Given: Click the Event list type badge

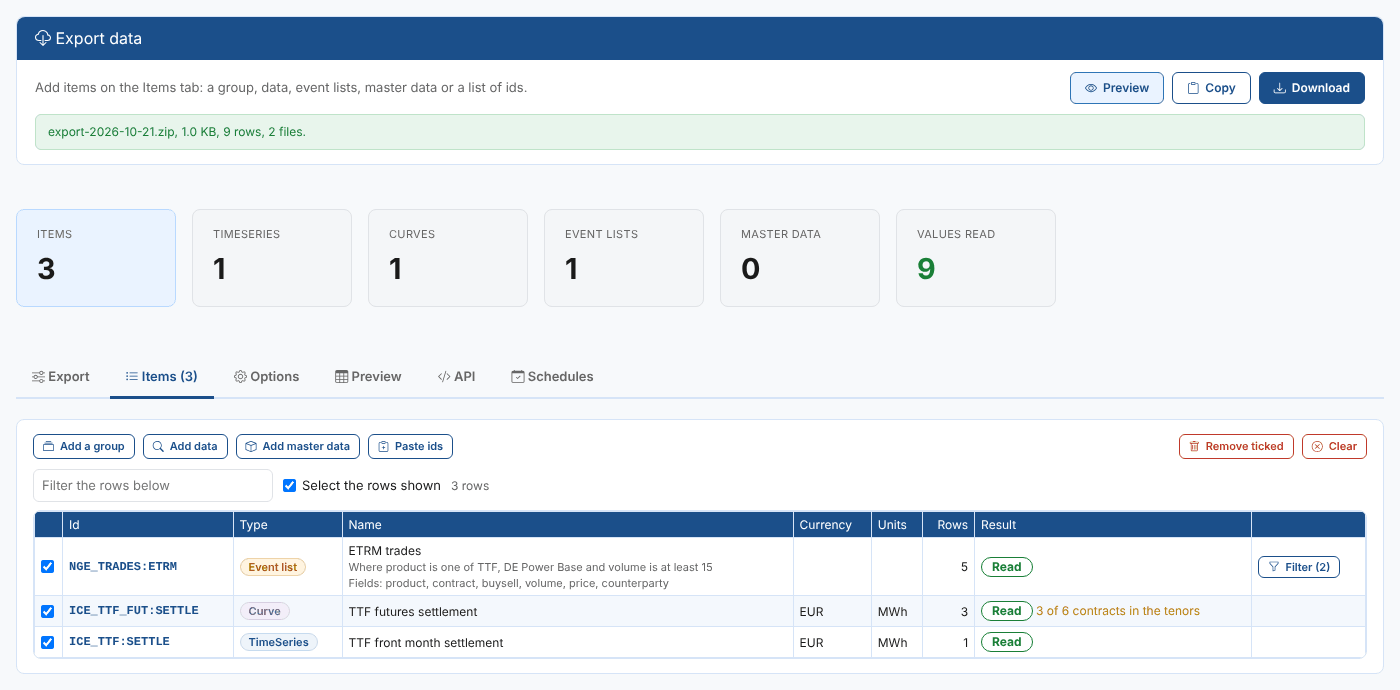Looking at the screenshot, I should (273, 567).
